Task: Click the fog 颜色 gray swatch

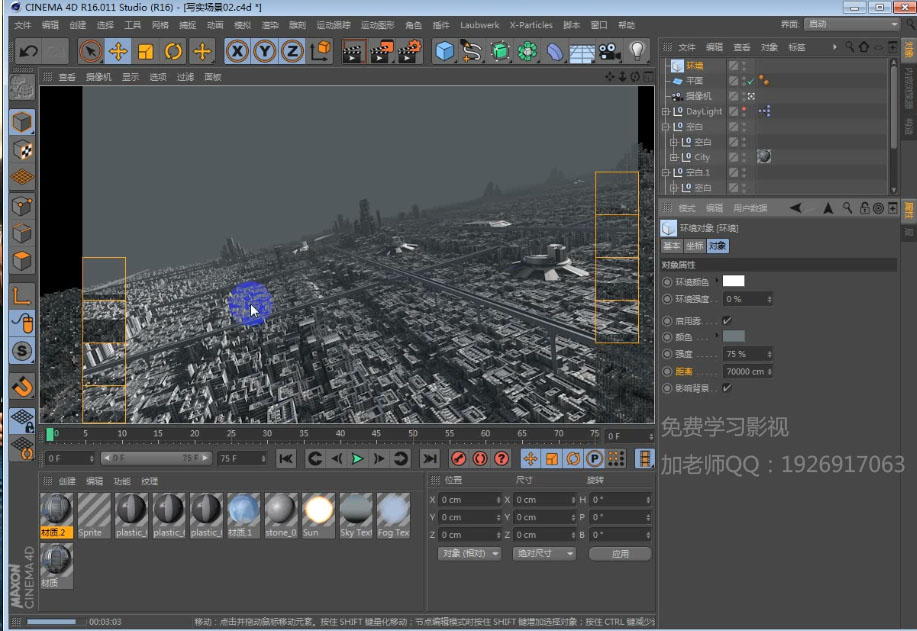Action: 733,336
